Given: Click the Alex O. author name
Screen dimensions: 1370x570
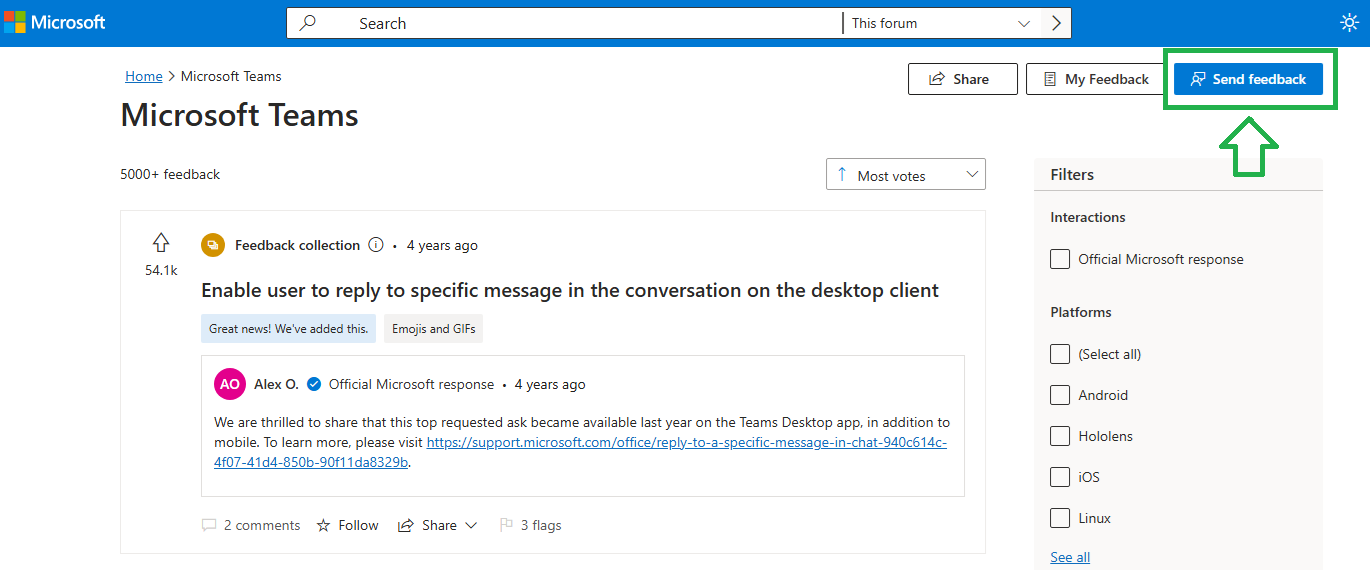Looking at the screenshot, I should click(x=275, y=384).
